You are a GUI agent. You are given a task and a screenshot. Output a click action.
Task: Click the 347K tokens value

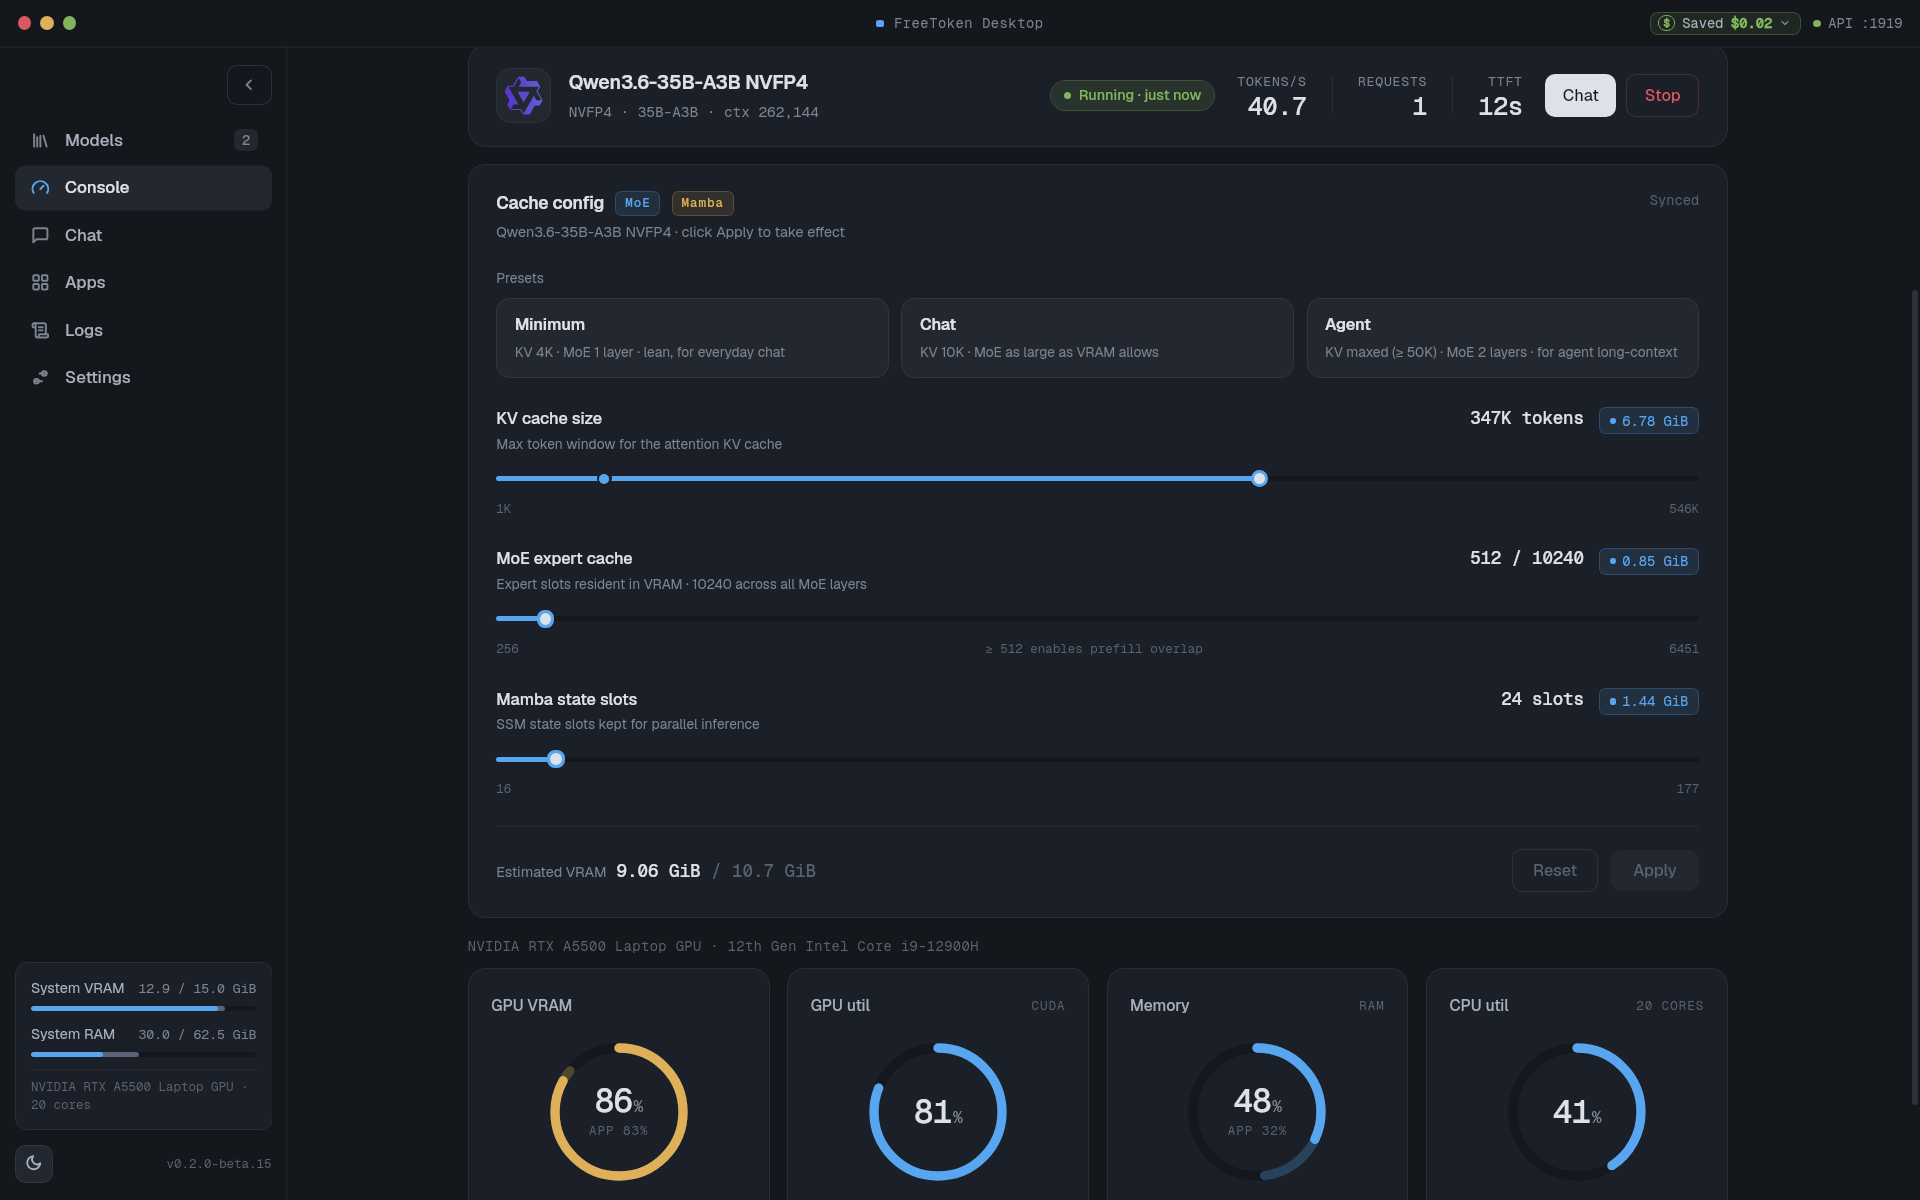[x=1526, y=419]
